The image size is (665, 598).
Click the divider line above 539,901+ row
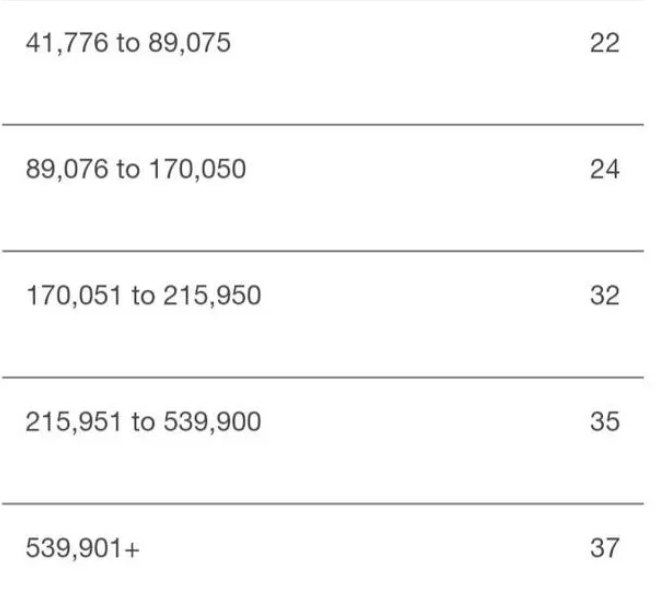click(323, 504)
